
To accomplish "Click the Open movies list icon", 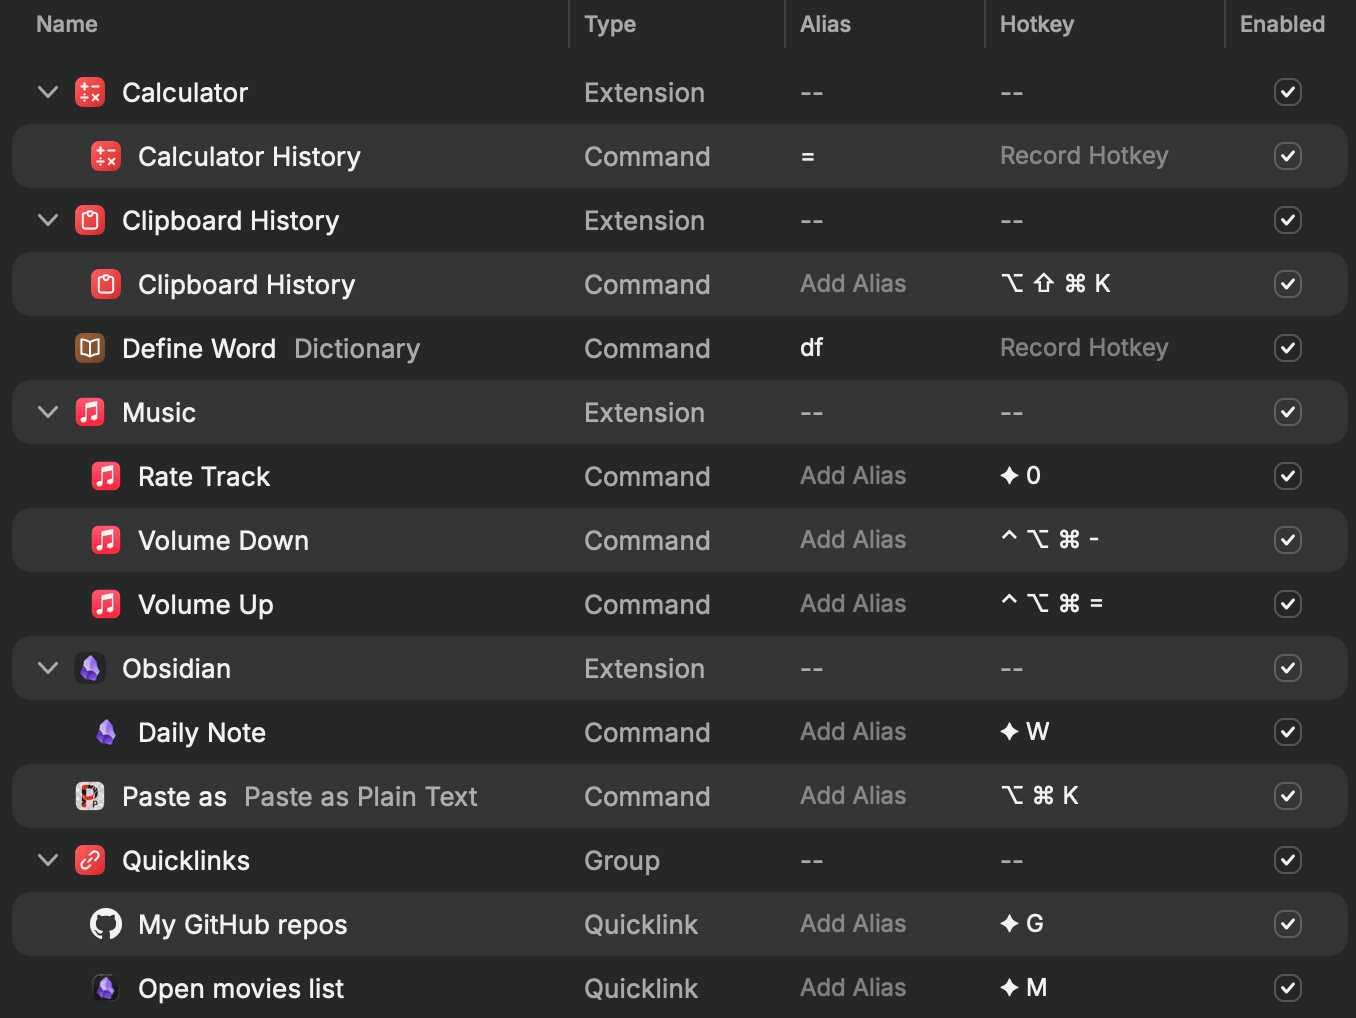I will point(106,988).
